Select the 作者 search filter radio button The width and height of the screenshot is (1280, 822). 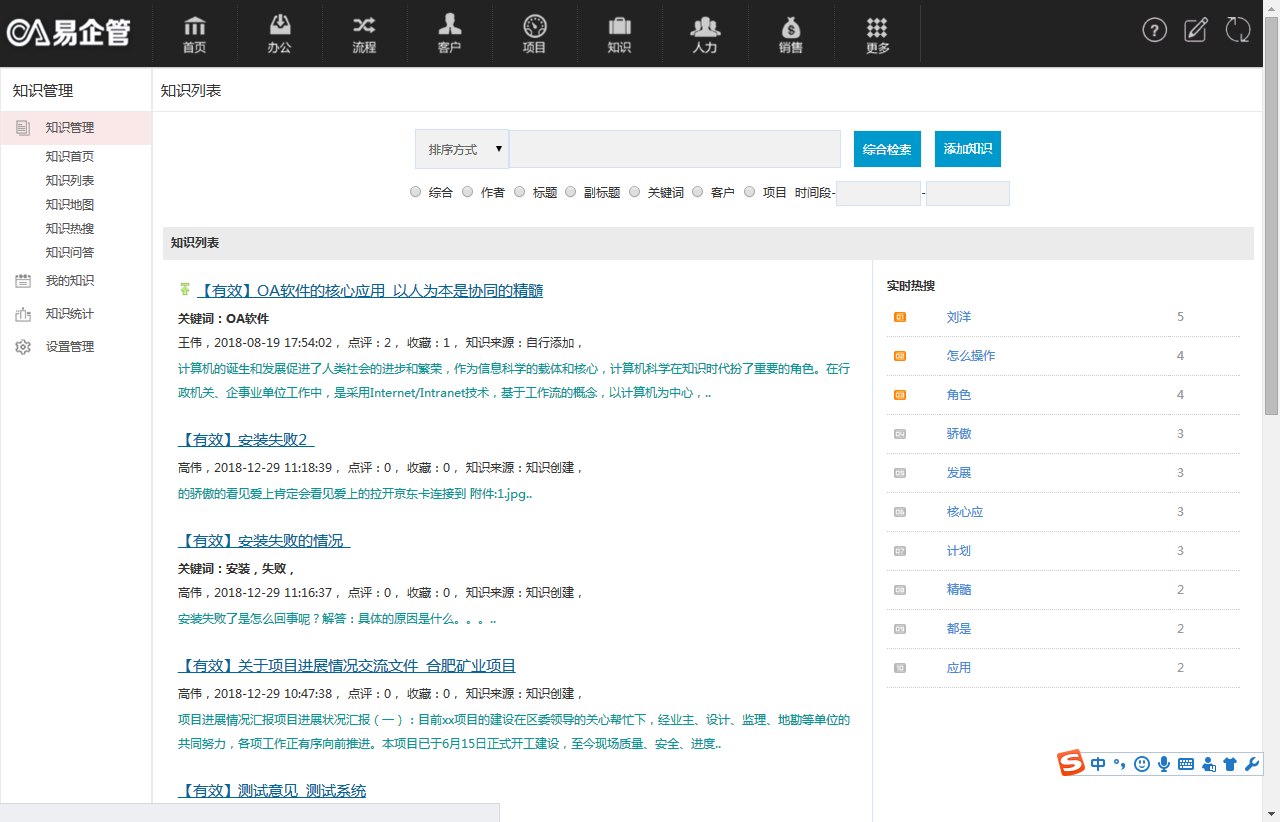tap(467, 191)
